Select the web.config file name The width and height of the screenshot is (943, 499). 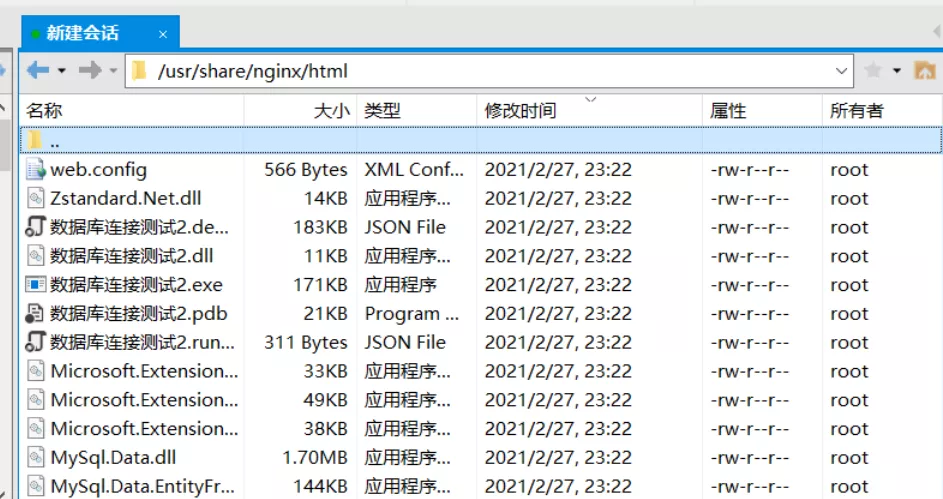(99, 170)
